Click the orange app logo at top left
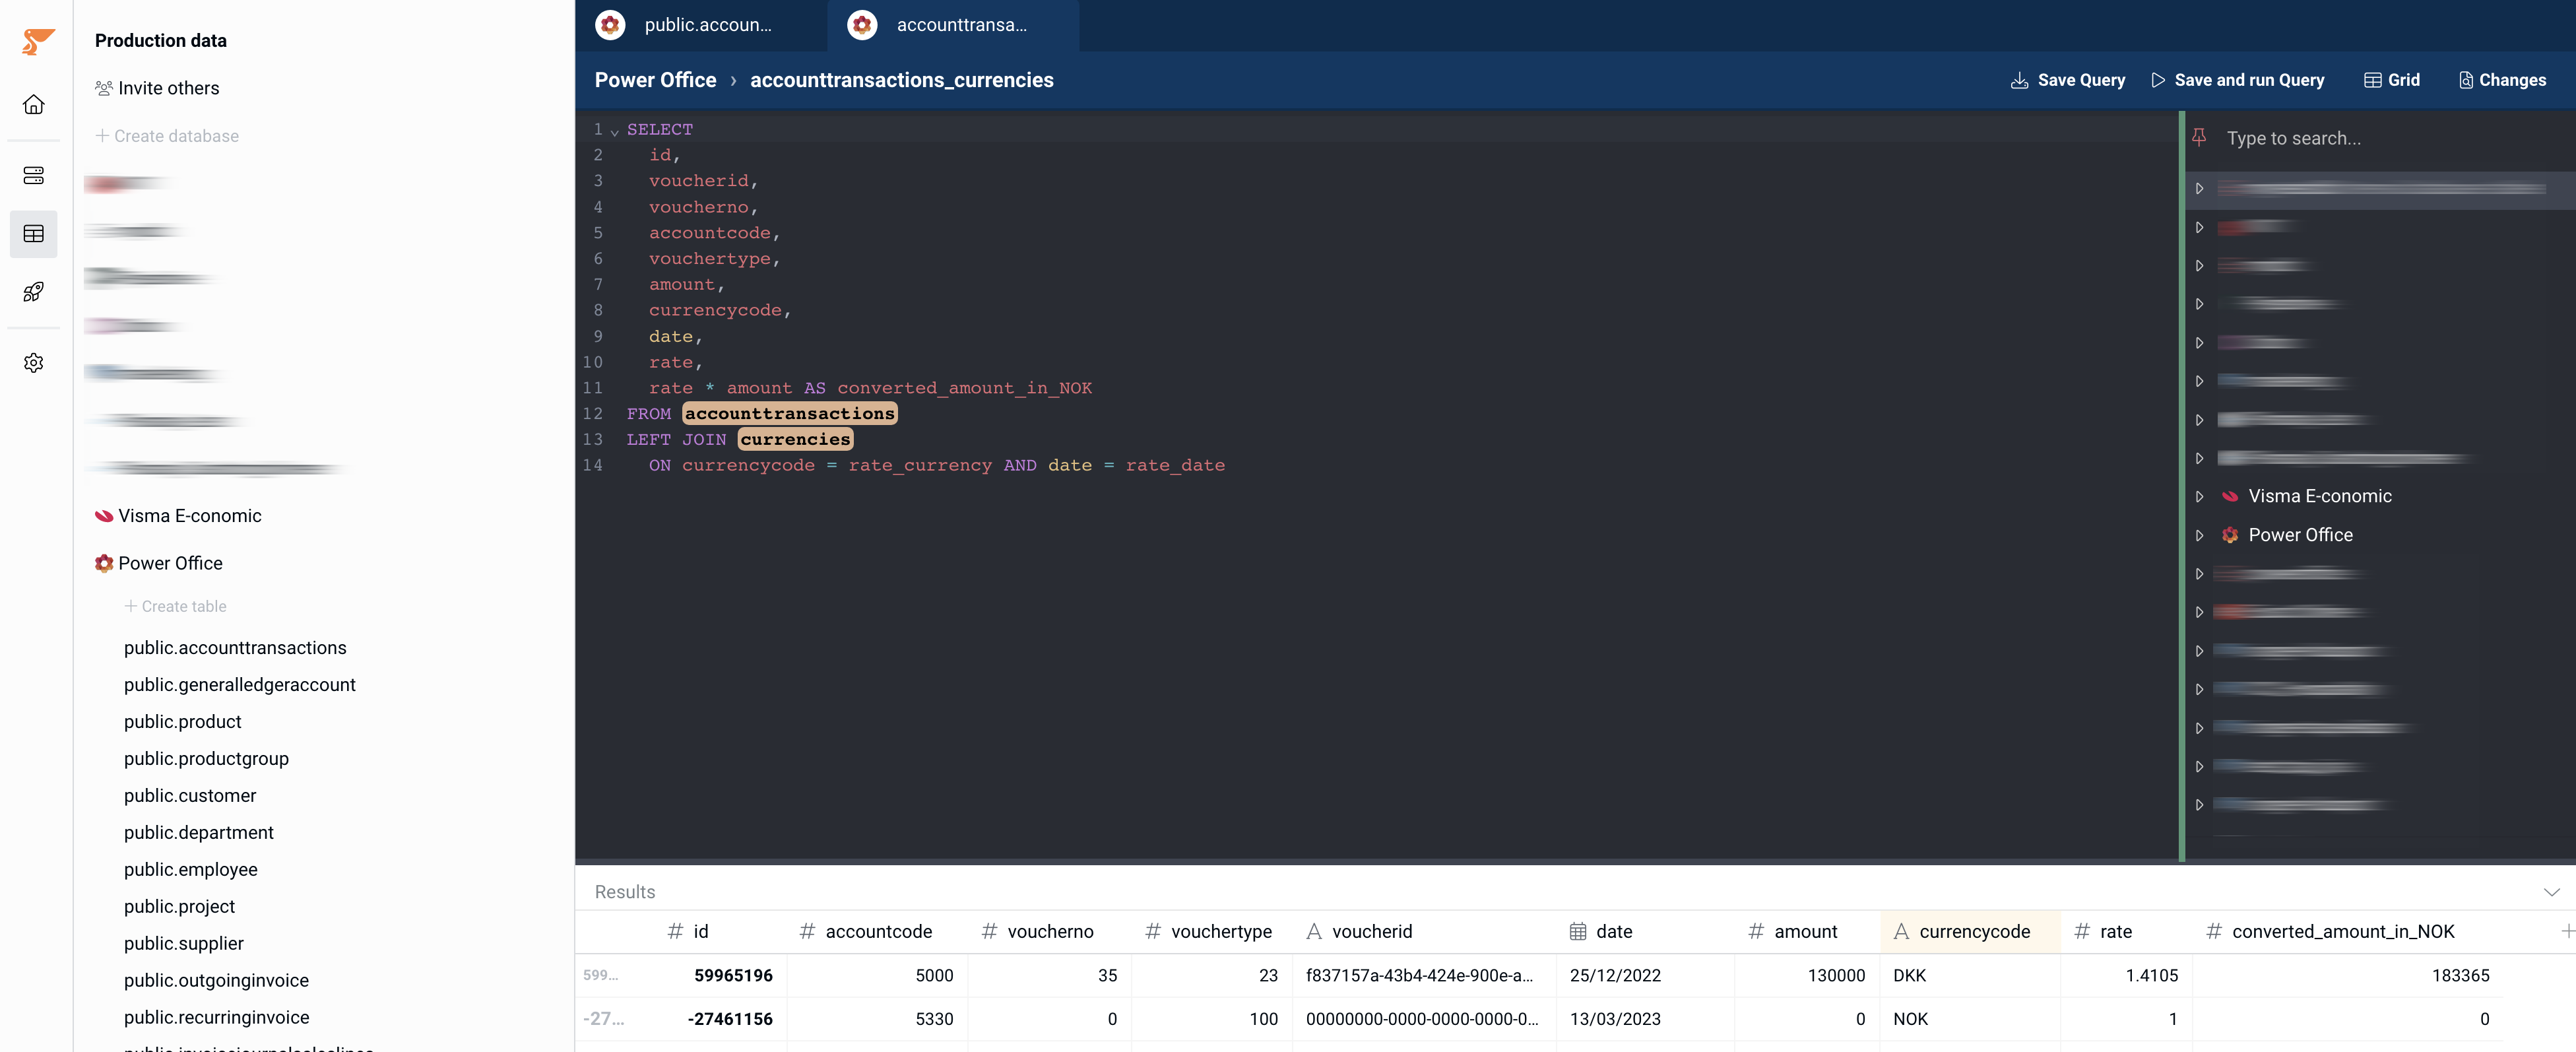Screen dimensions: 2576x1052 pyautogui.click(x=37, y=41)
